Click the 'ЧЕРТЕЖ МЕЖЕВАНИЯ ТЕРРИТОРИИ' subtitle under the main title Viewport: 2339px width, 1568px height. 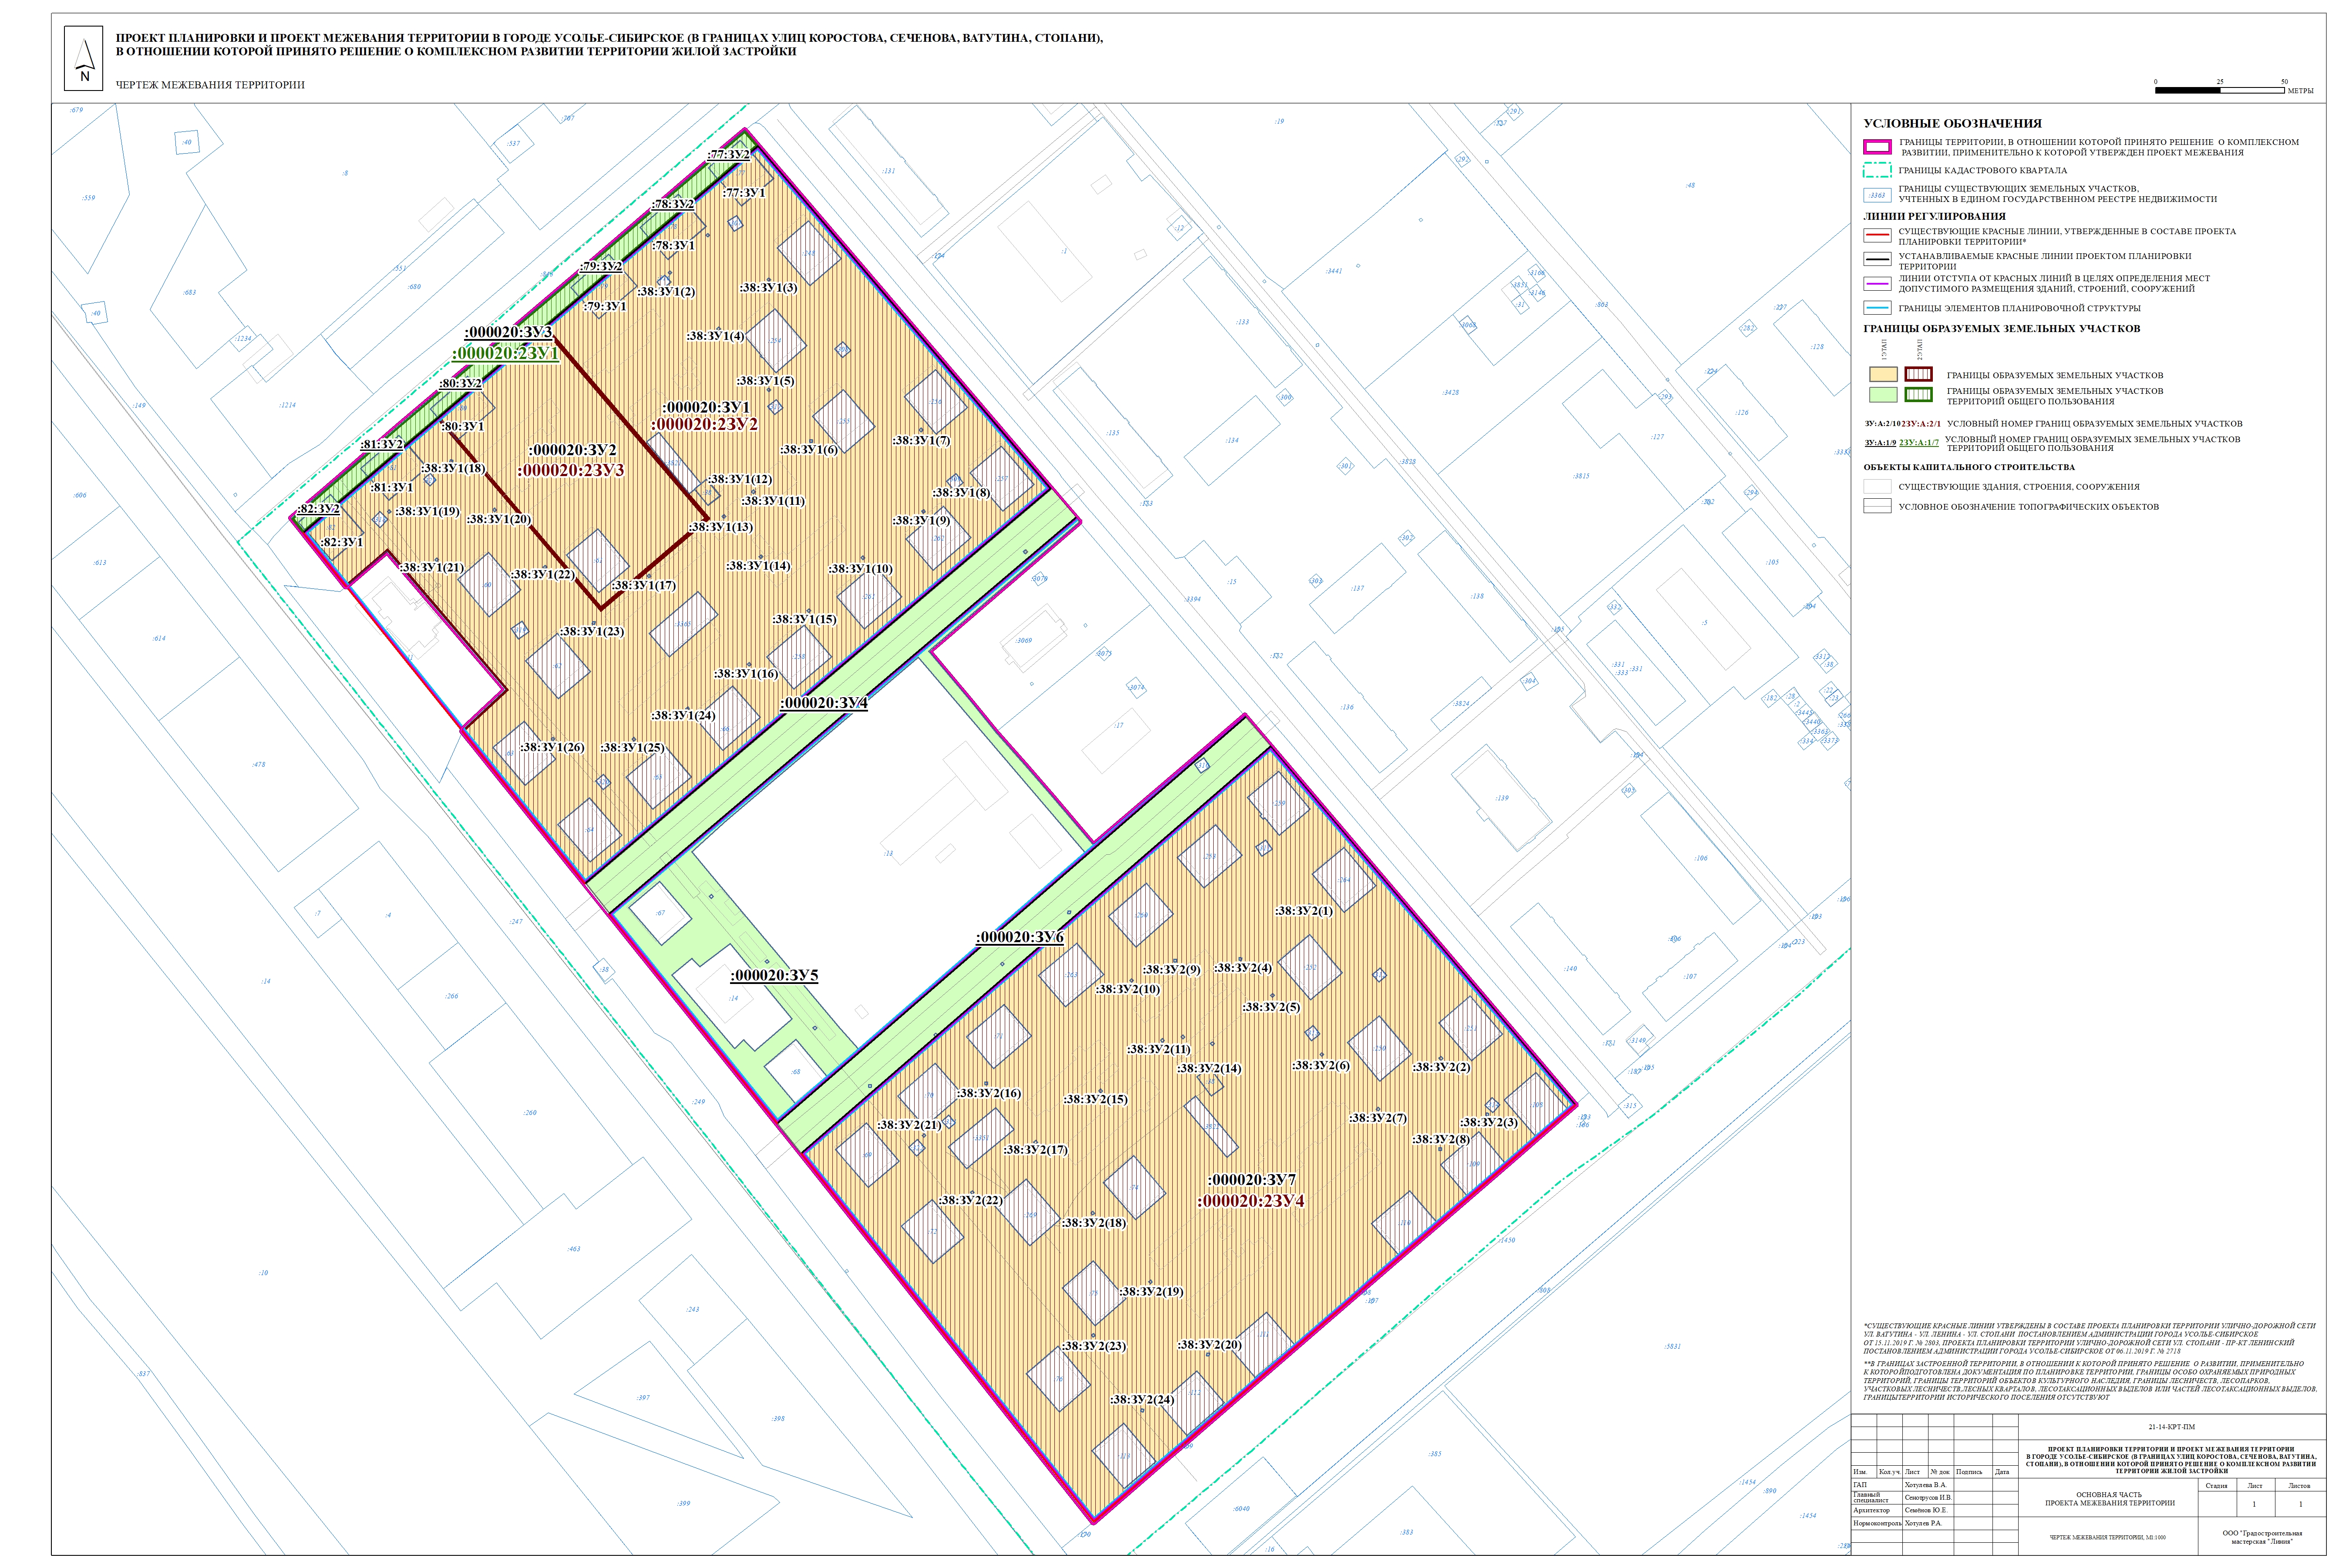pyautogui.click(x=210, y=85)
